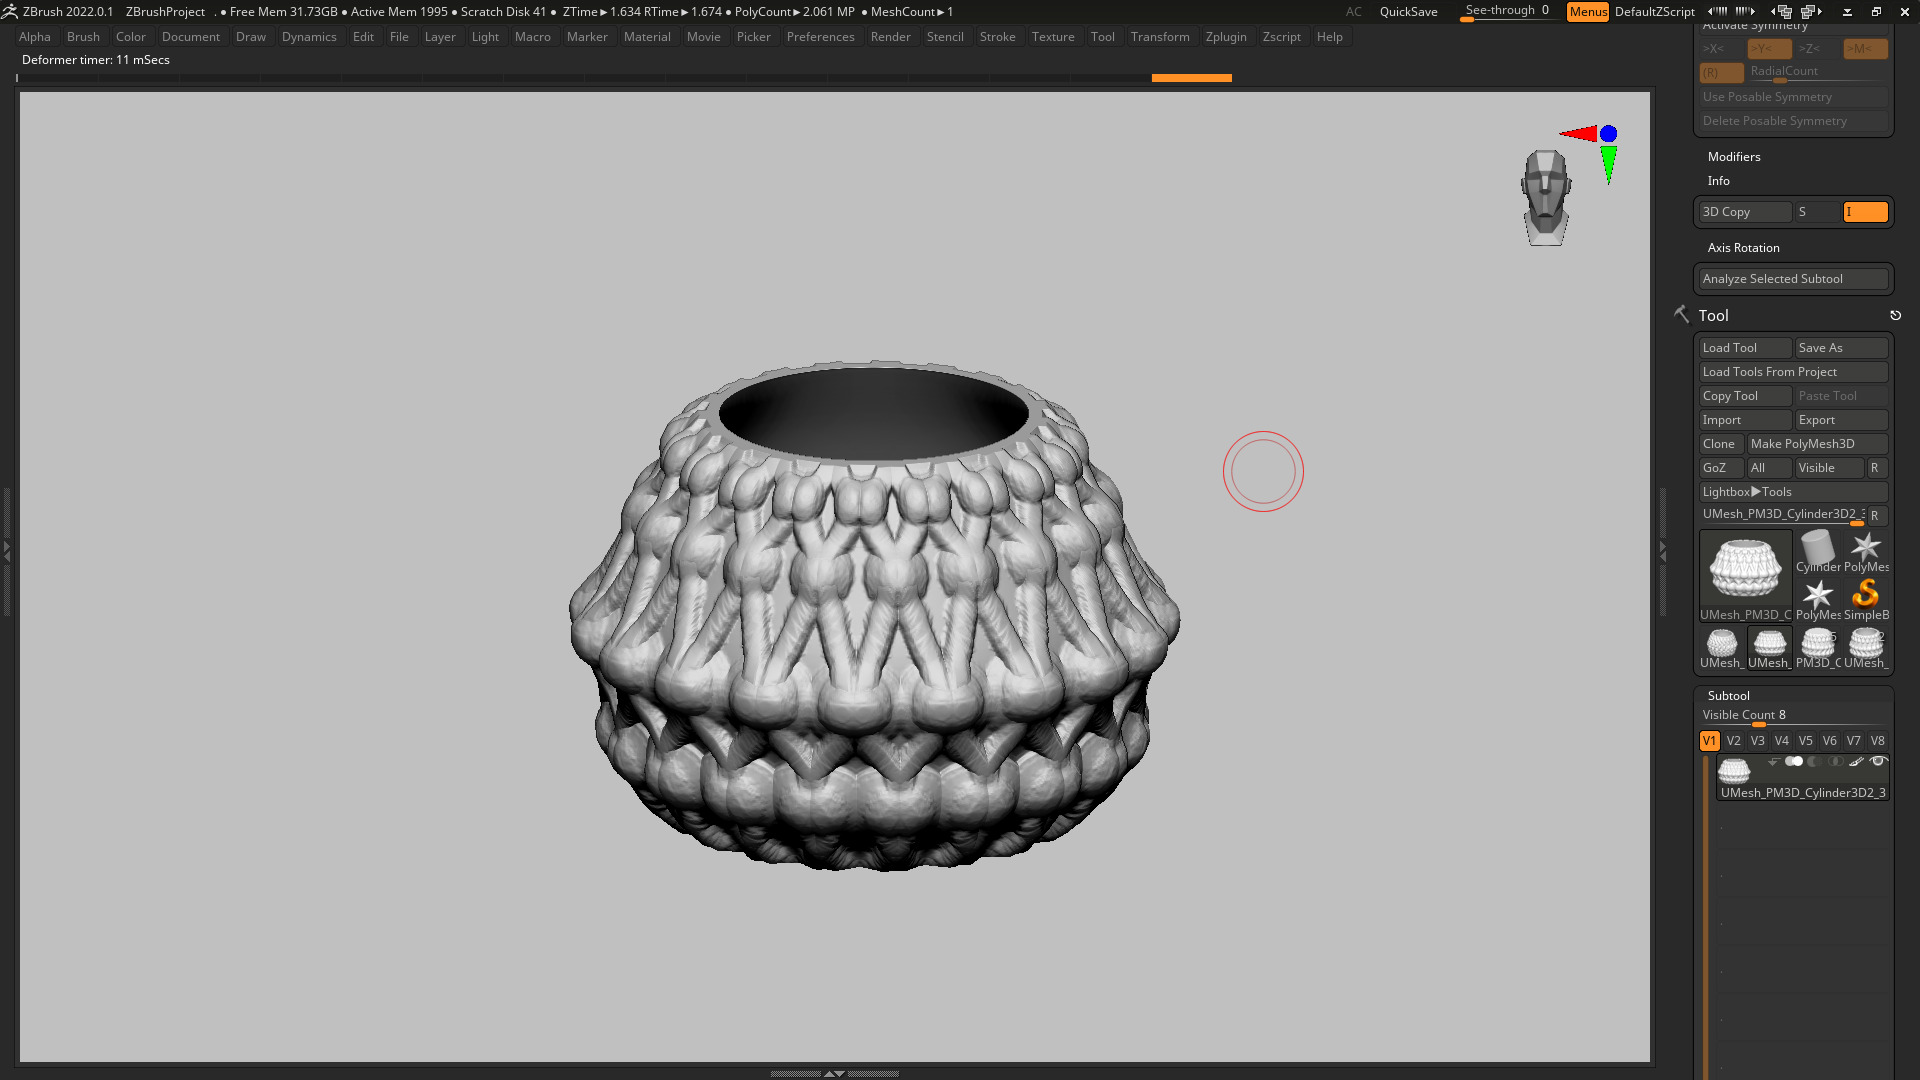Click the subtool union boolean mode icon
Viewport: 1920px width, 1080px height.
coord(1794,762)
